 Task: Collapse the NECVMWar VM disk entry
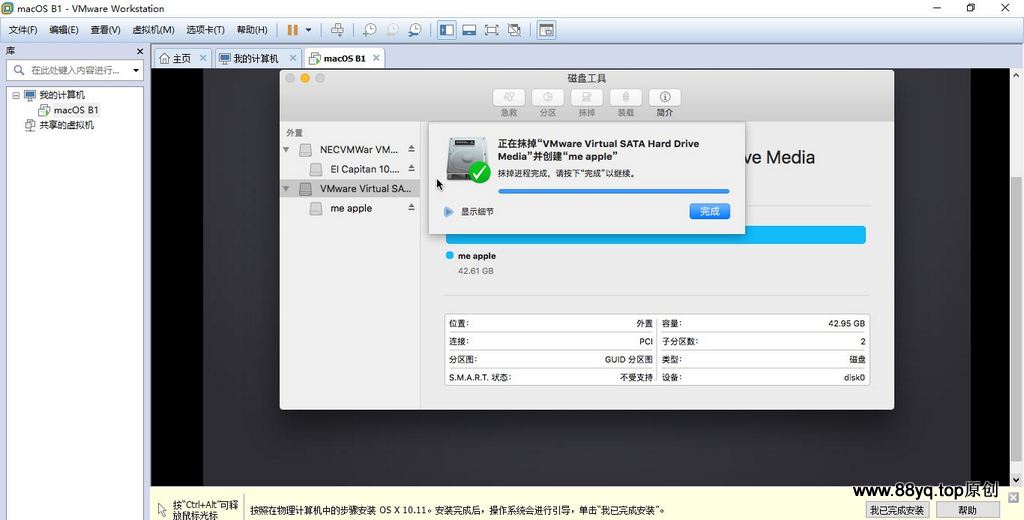(x=286, y=150)
